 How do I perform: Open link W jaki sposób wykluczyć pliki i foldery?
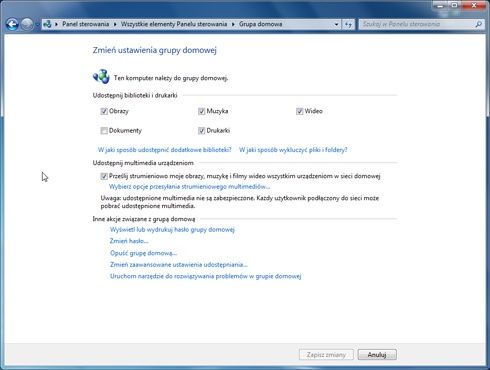(293, 150)
